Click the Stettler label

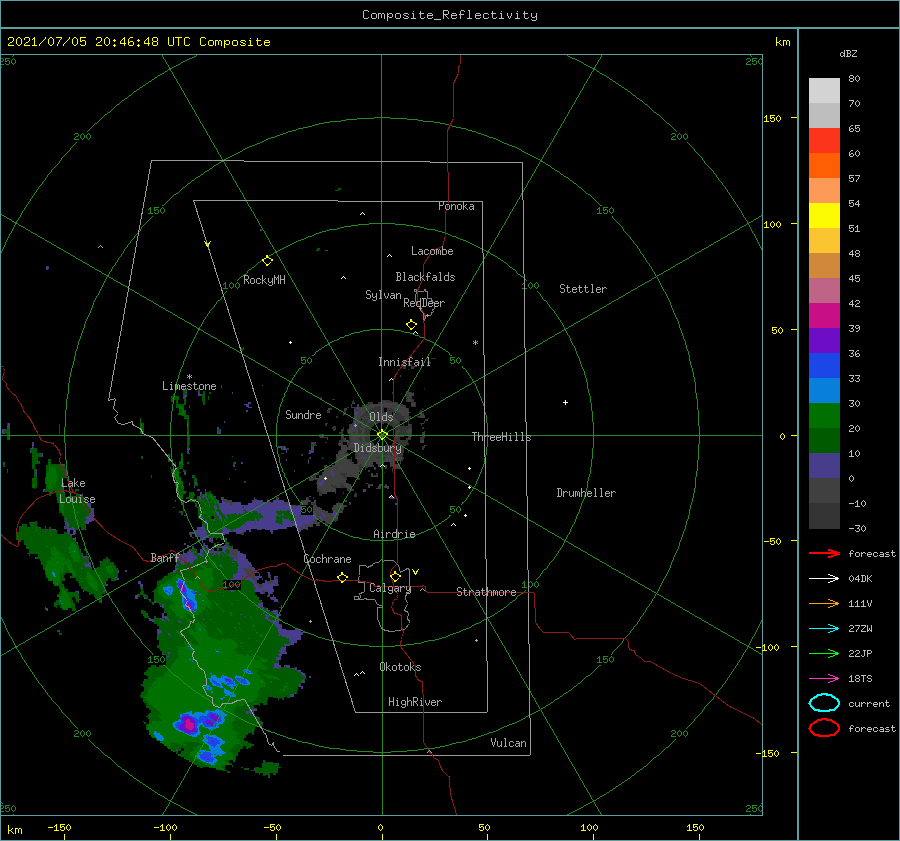point(583,289)
